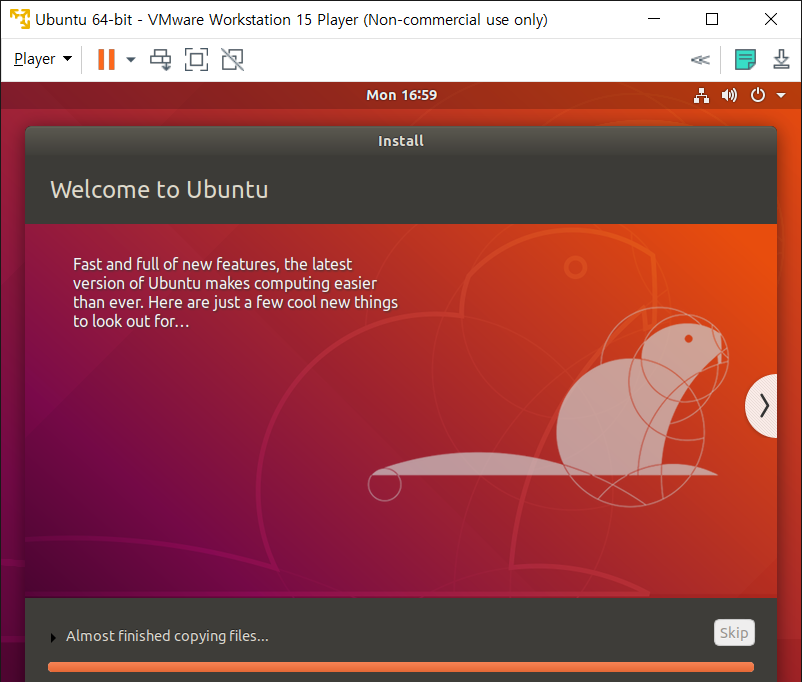
Task: Toggle Unity mode icon
Action: 232,59
